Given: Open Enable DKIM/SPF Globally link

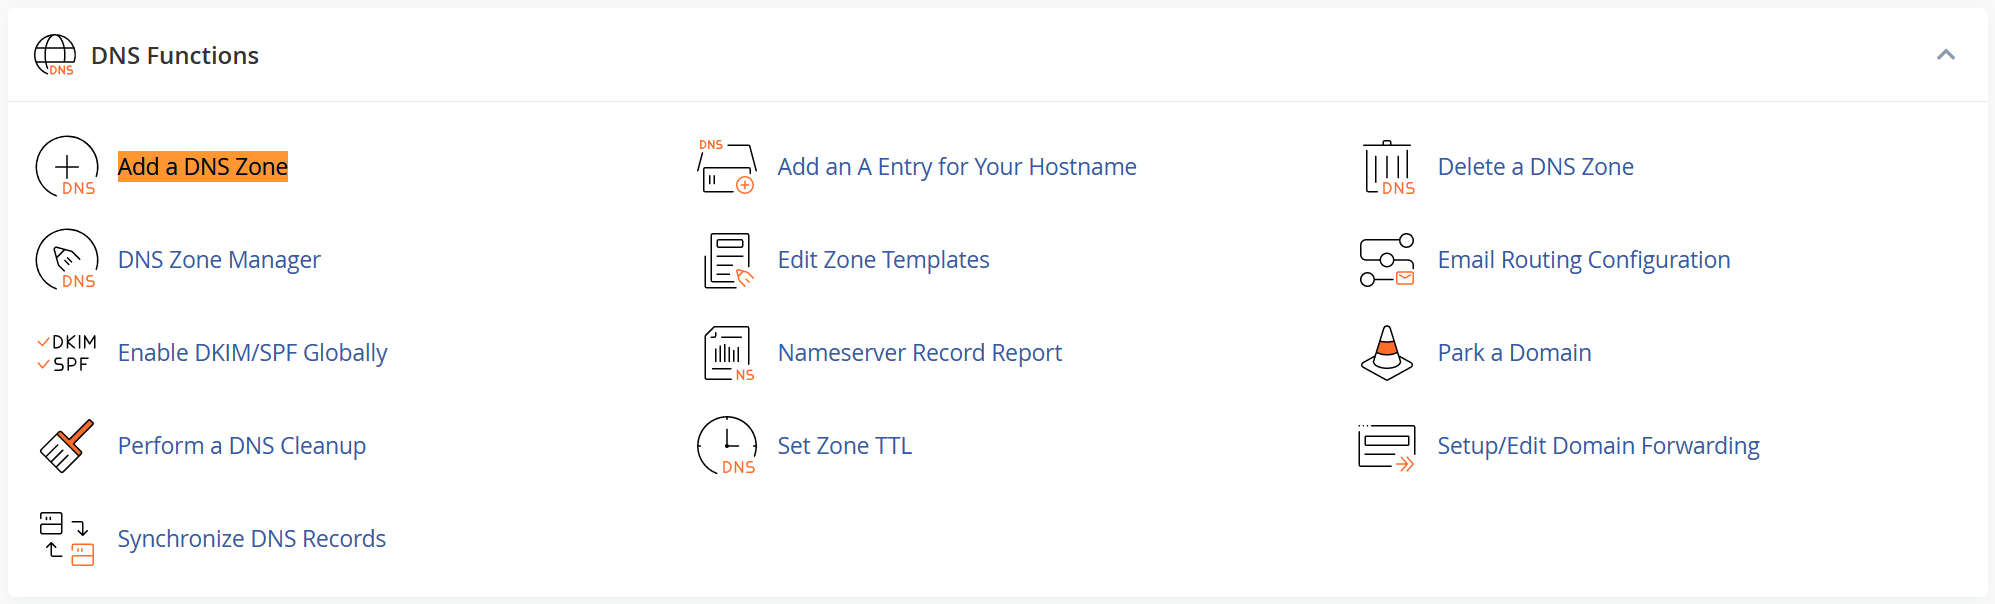Looking at the screenshot, I should (252, 353).
